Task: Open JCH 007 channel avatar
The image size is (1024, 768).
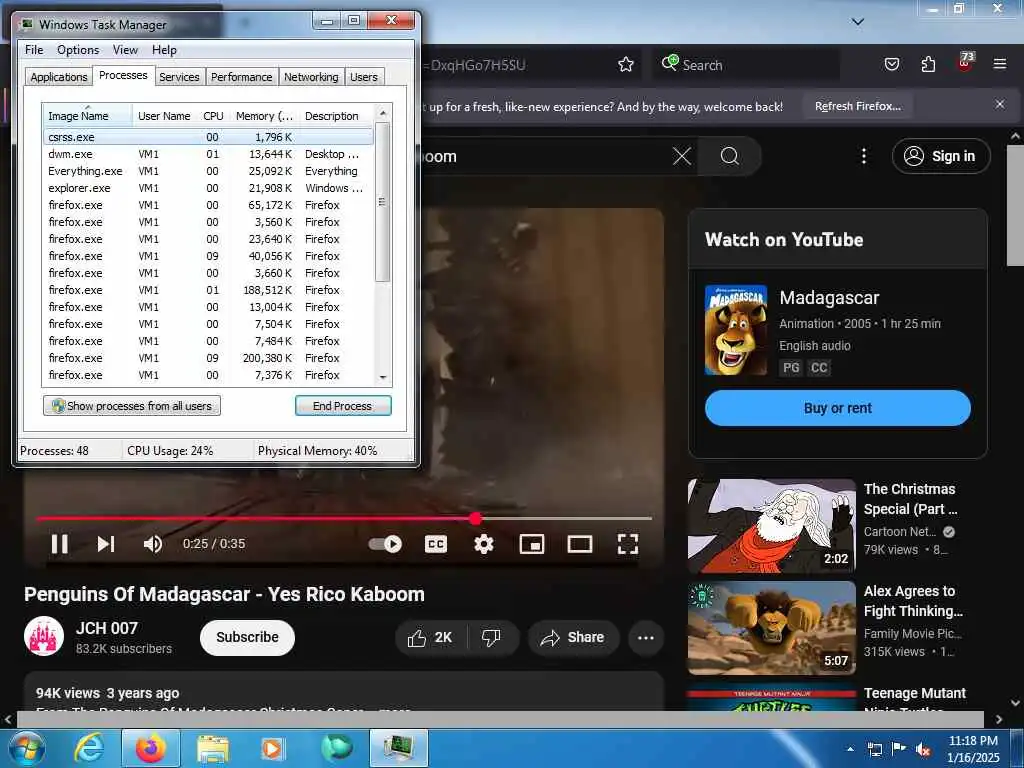Action: pyautogui.click(x=44, y=636)
